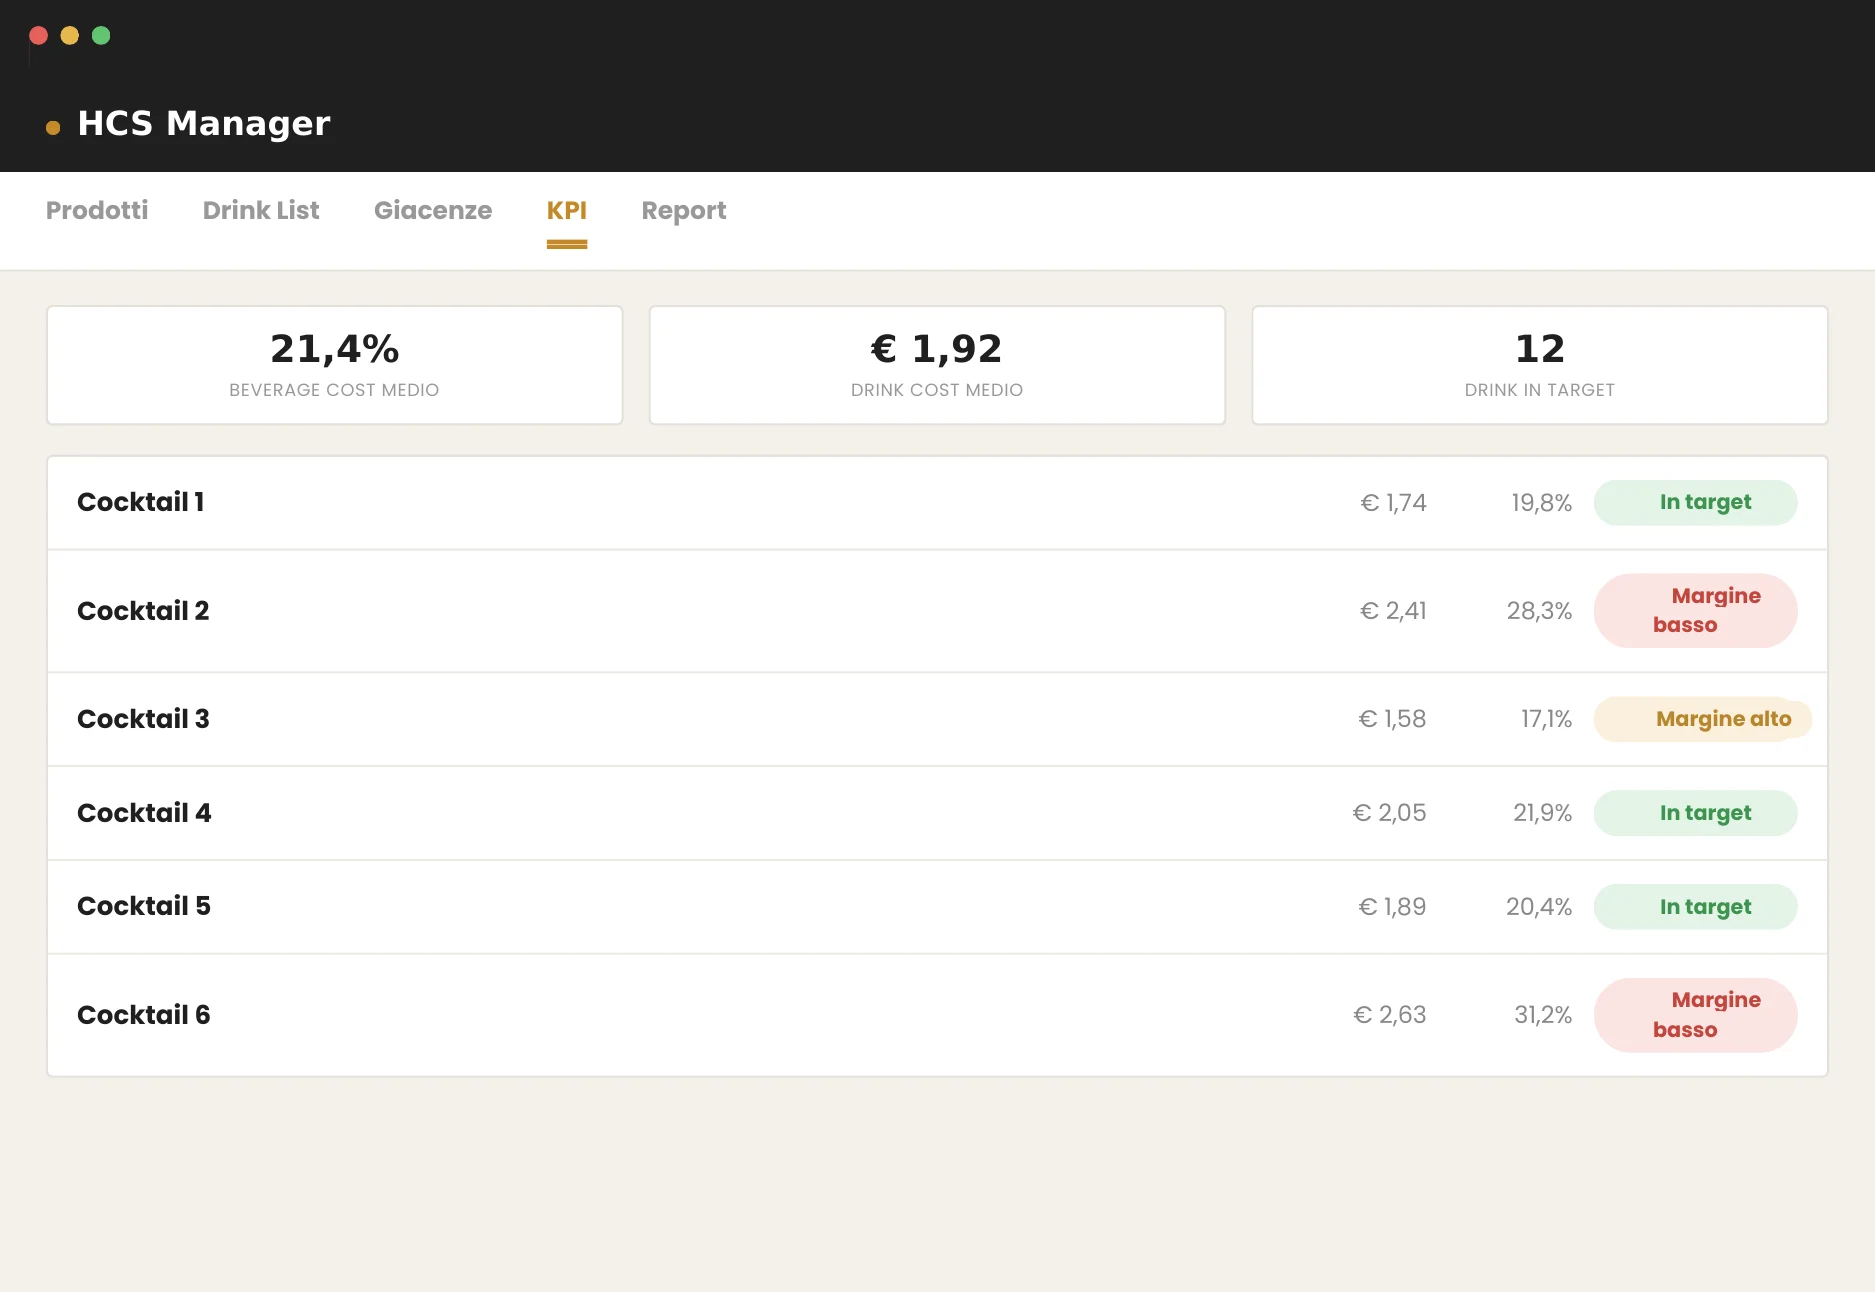This screenshot has width=1875, height=1292.
Task: Select the Drink Cost Medio € 1,92 card
Action: click(937, 365)
